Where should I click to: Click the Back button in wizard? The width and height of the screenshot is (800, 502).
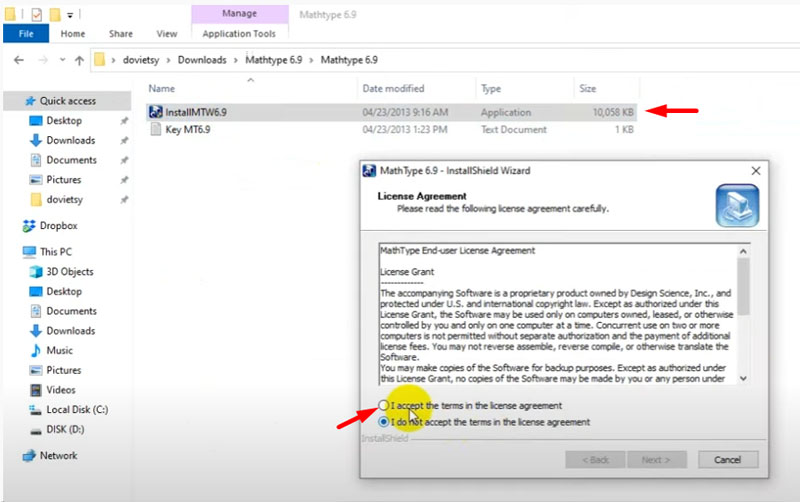click(x=595, y=460)
